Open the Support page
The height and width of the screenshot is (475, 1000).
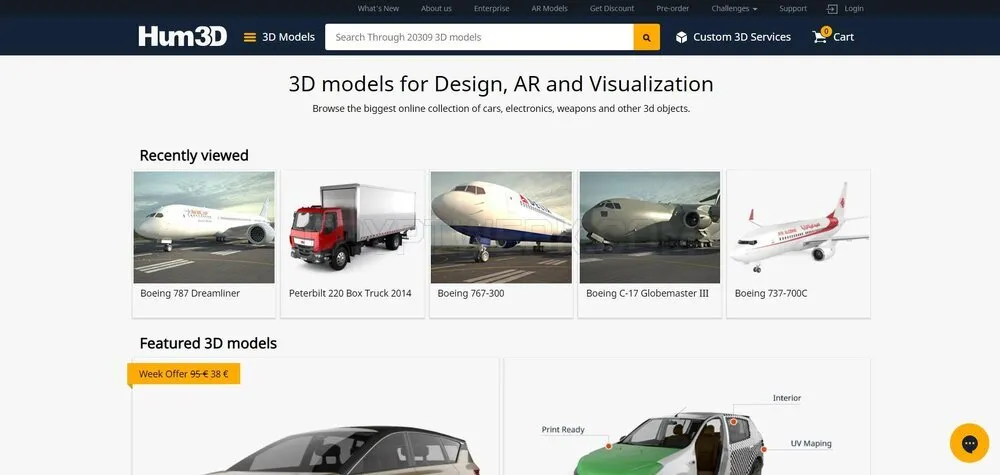(x=793, y=9)
